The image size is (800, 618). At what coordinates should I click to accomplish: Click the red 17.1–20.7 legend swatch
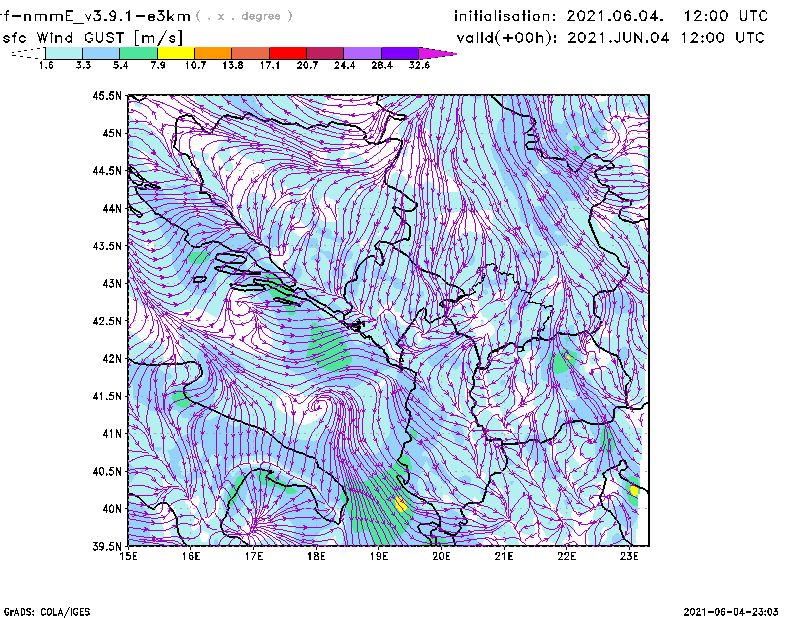click(x=288, y=53)
